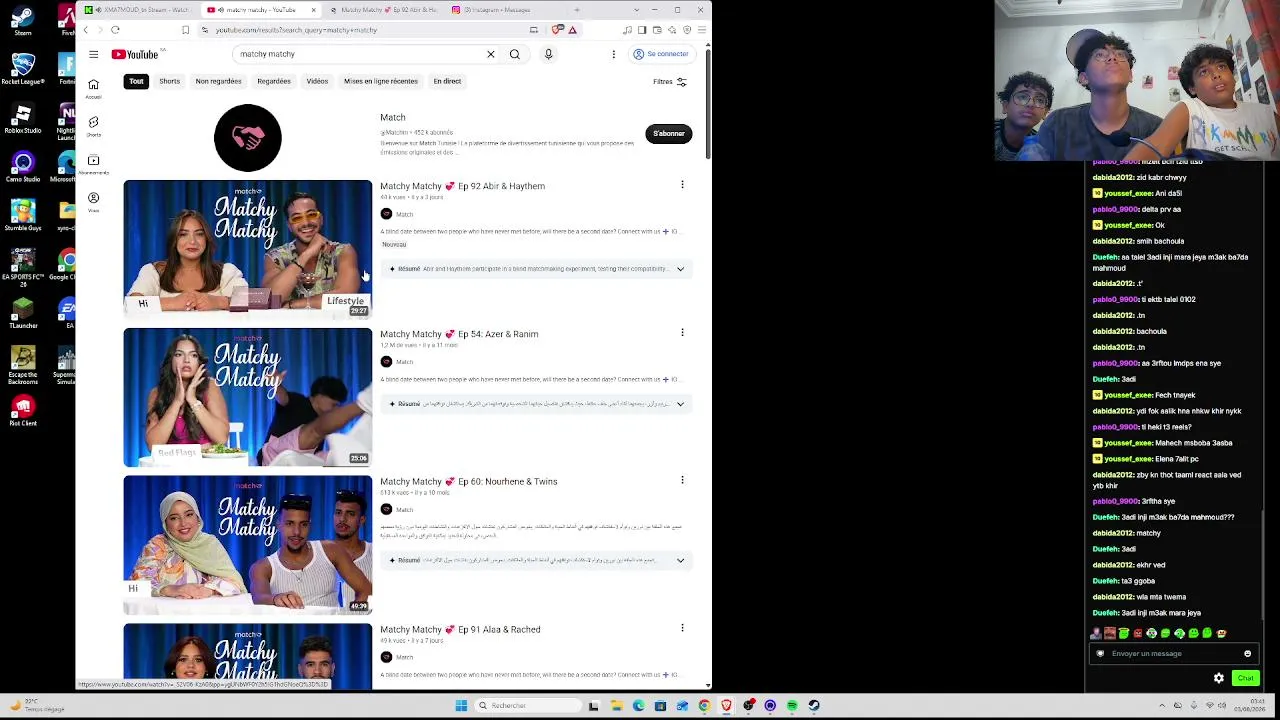1280x720 pixels.
Task: Open Rocket League desktop shortcut
Action: point(22,68)
